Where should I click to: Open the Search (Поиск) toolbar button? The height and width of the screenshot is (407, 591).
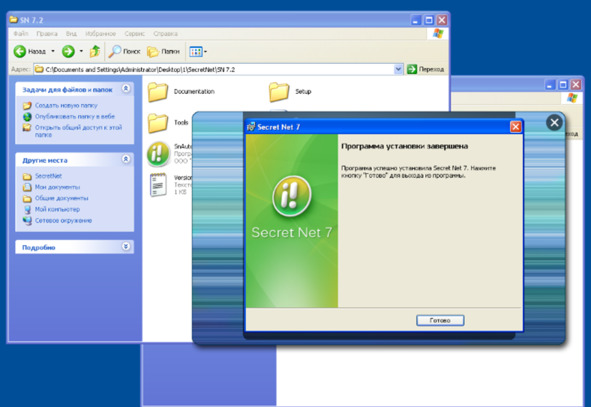pyautogui.click(x=124, y=51)
